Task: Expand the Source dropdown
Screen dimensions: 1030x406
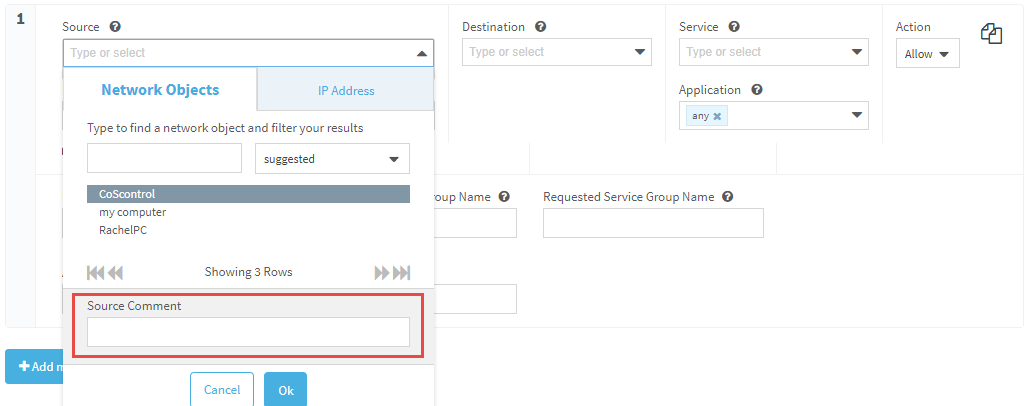Action: coord(422,53)
